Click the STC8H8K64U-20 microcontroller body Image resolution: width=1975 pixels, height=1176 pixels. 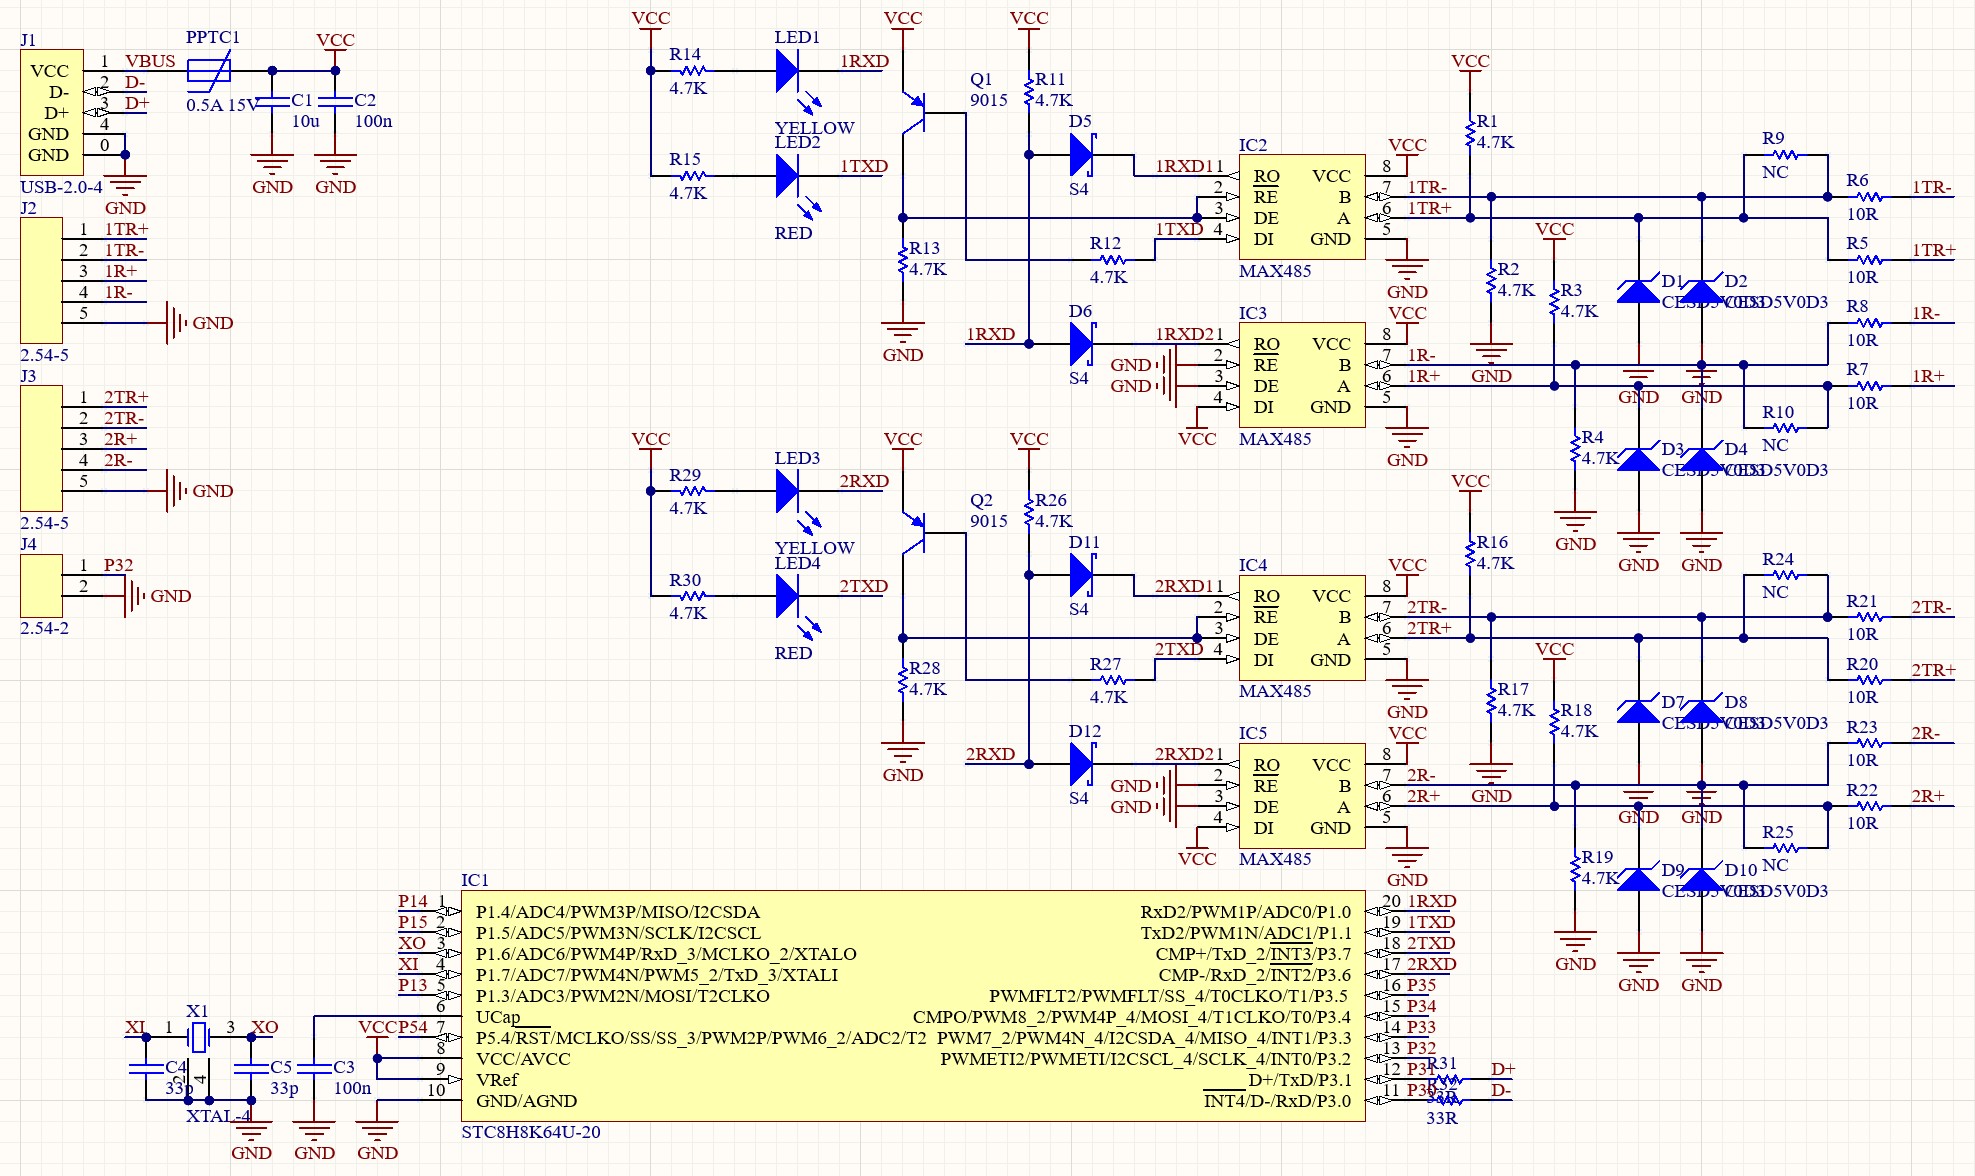(912, 1005)
